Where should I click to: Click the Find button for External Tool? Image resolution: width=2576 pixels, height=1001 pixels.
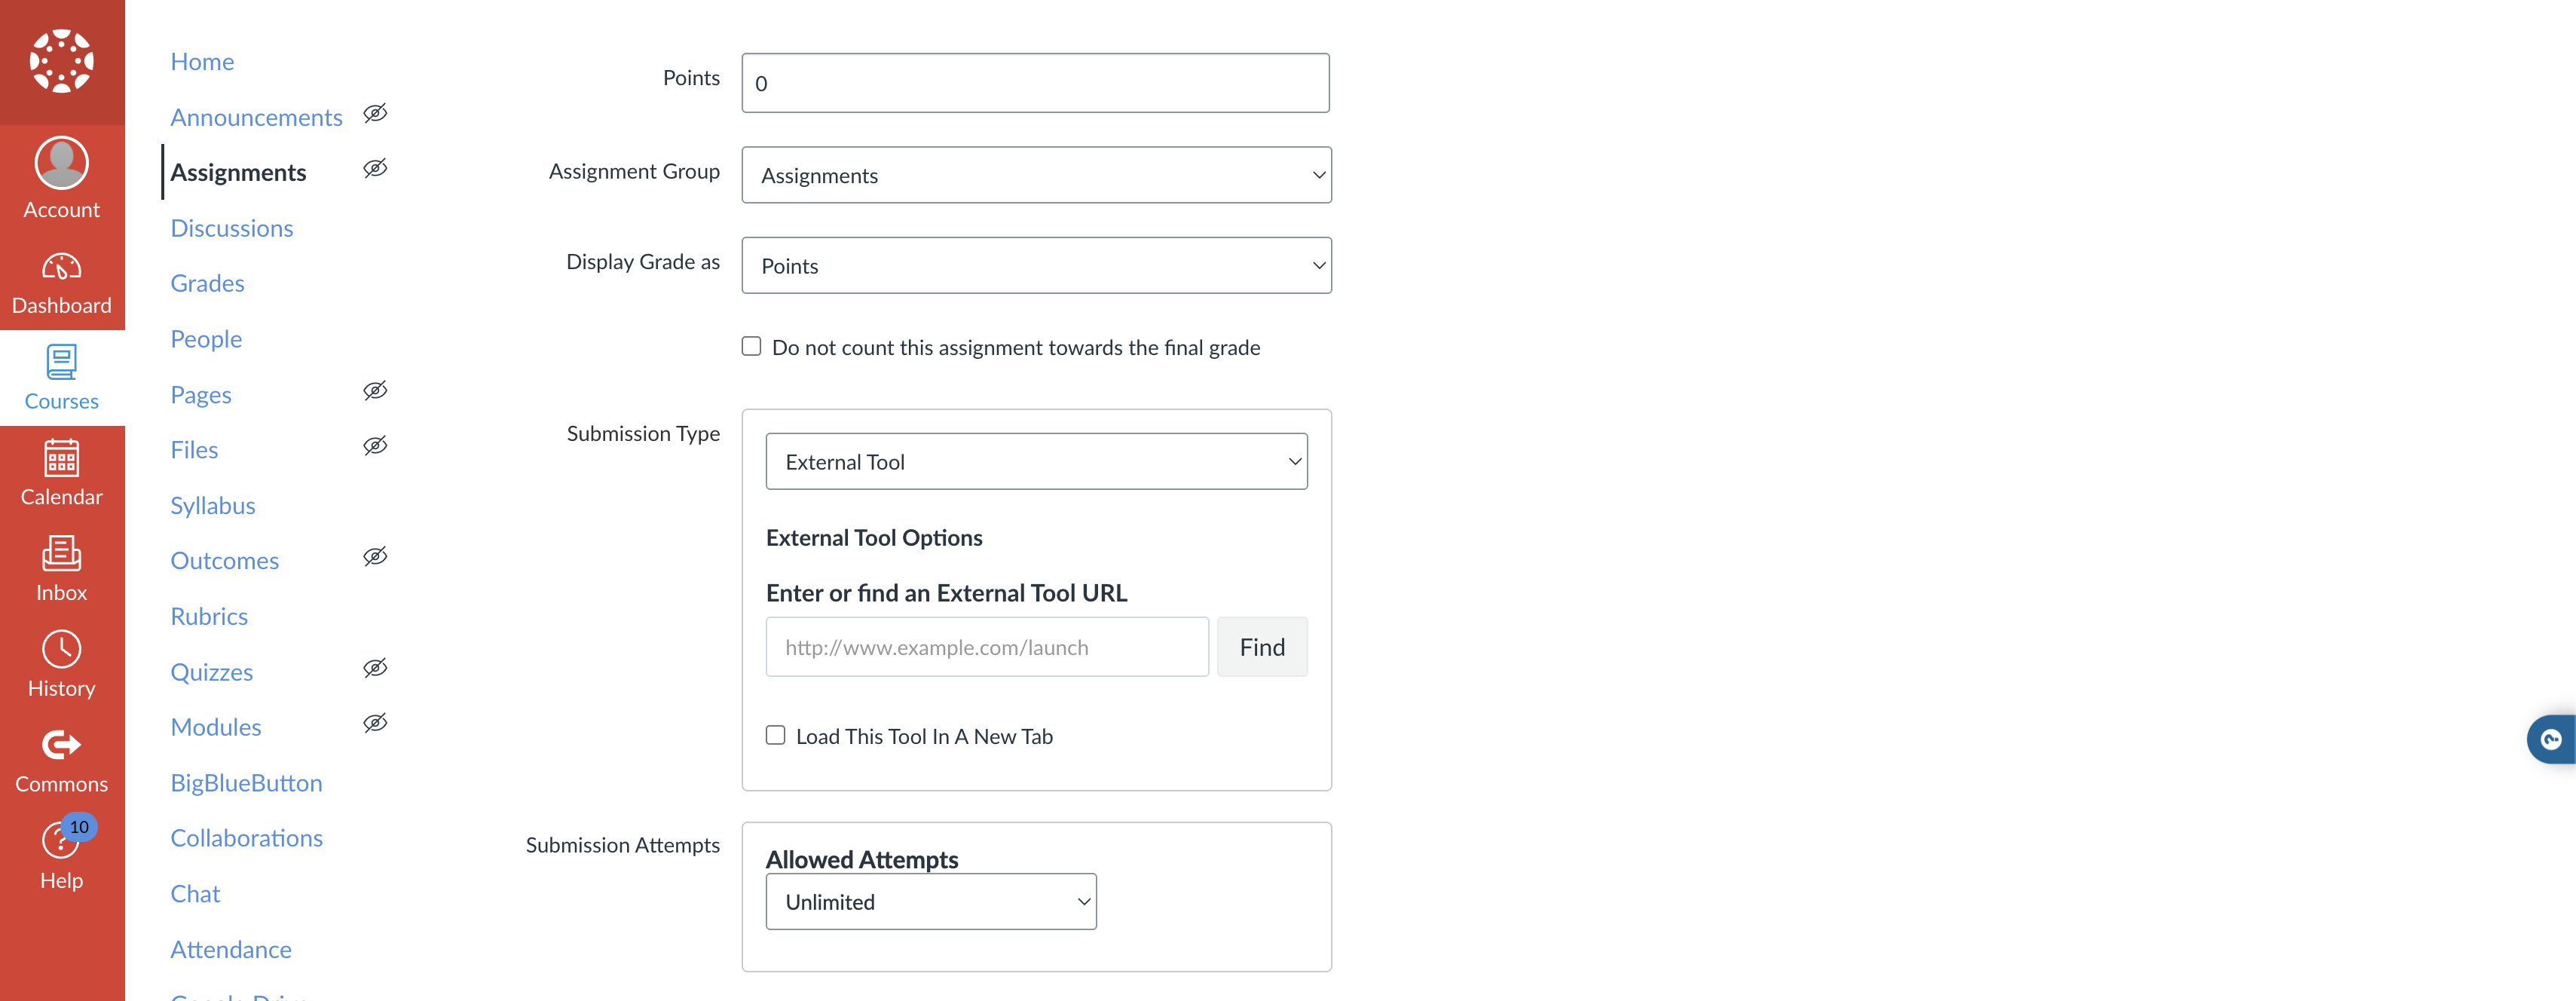pyautogui.click(x=1262, y=646)
